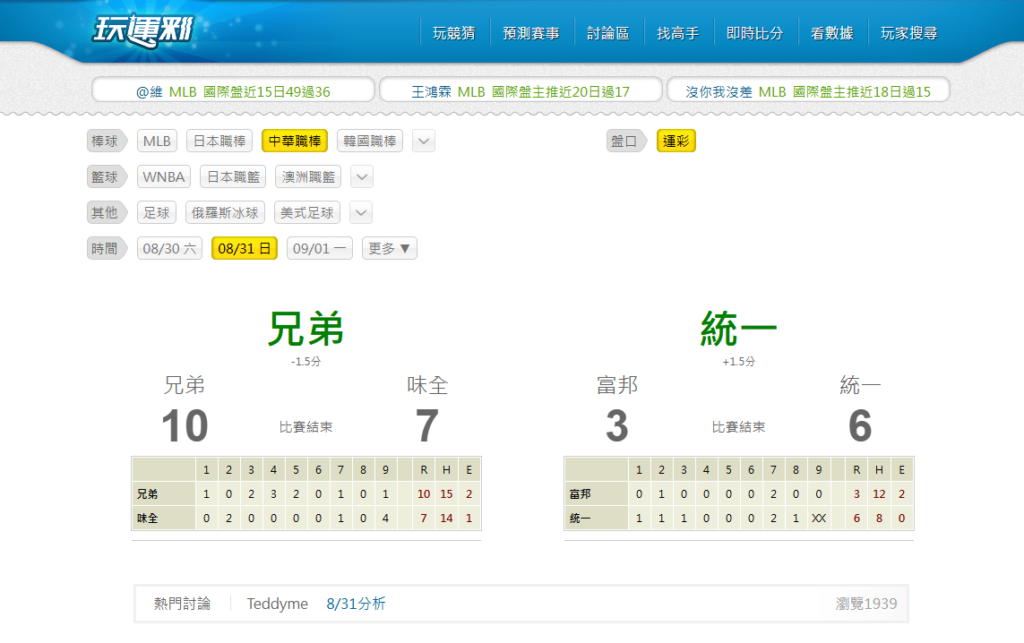
Task: Switch to the 盤口 view
Action: point(626,141)
